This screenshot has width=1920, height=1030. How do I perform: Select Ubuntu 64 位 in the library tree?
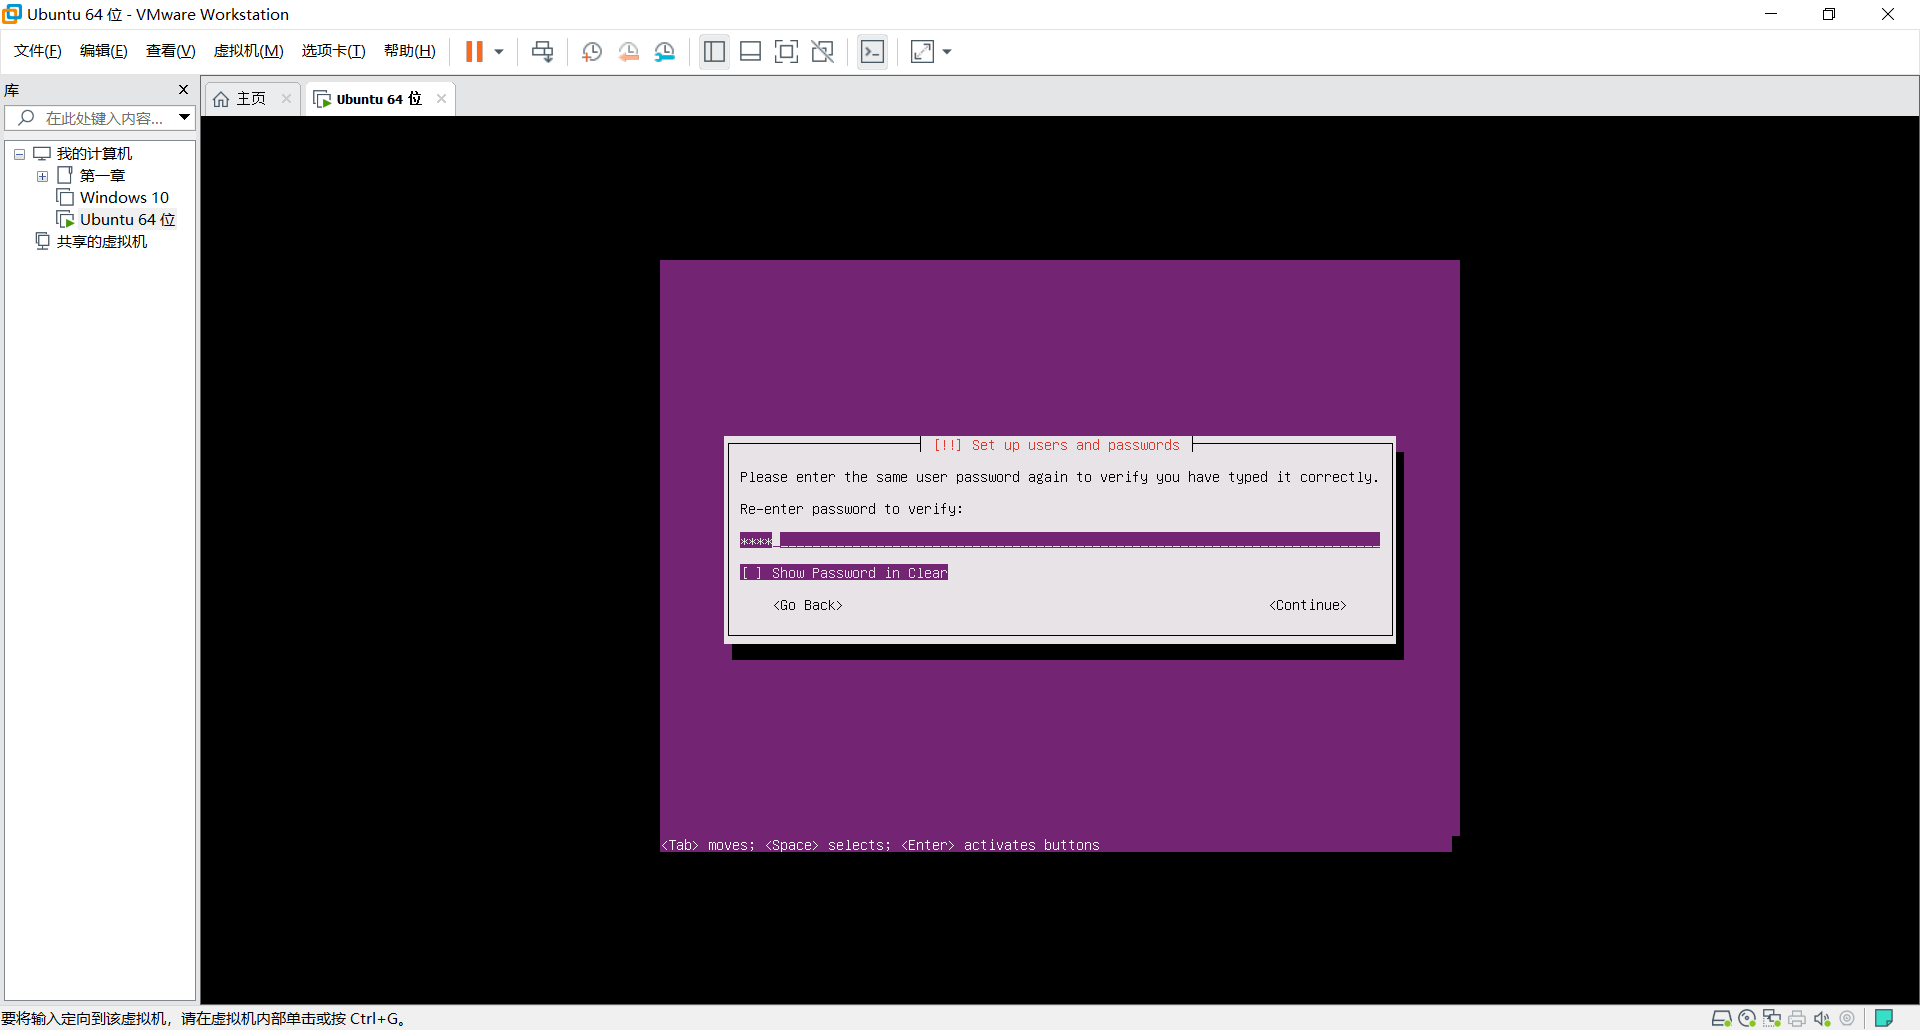pyautogui.click(x=127, y=220)
